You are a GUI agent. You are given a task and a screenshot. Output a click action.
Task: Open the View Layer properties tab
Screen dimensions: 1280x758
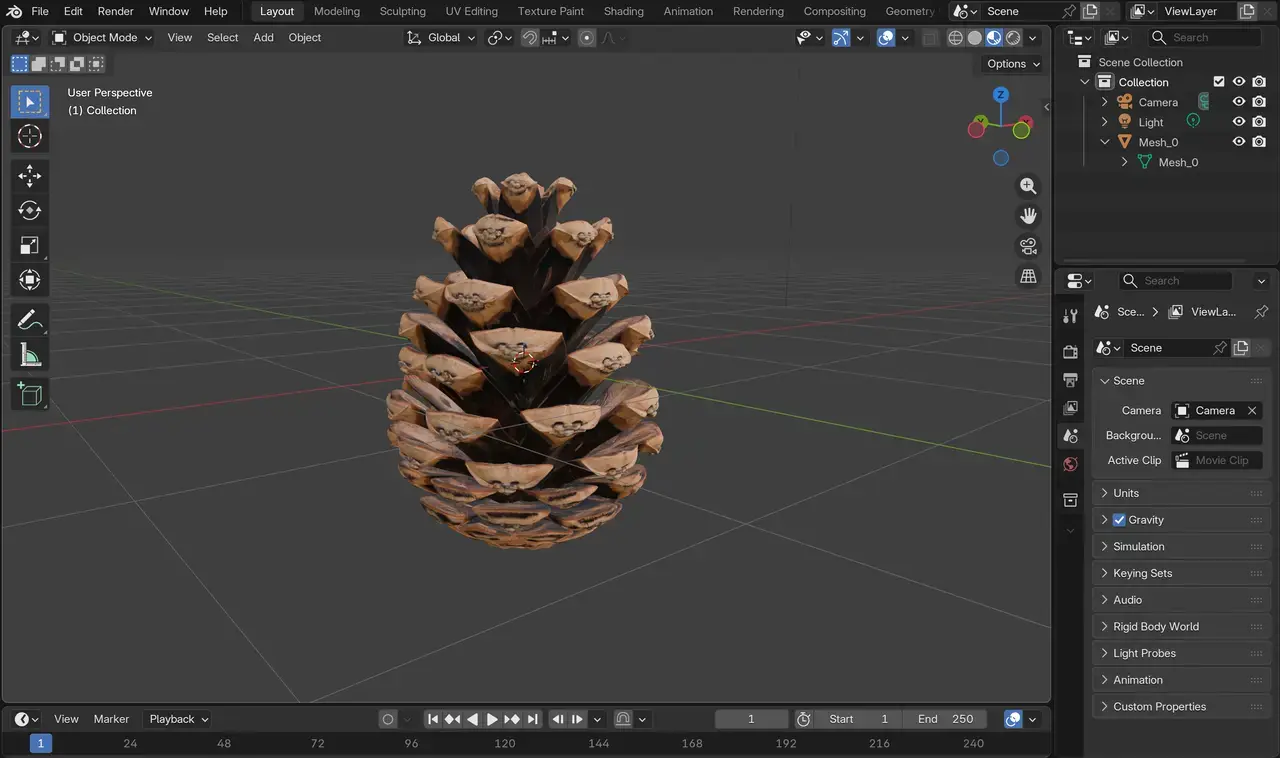click(x=1070, y=408)
